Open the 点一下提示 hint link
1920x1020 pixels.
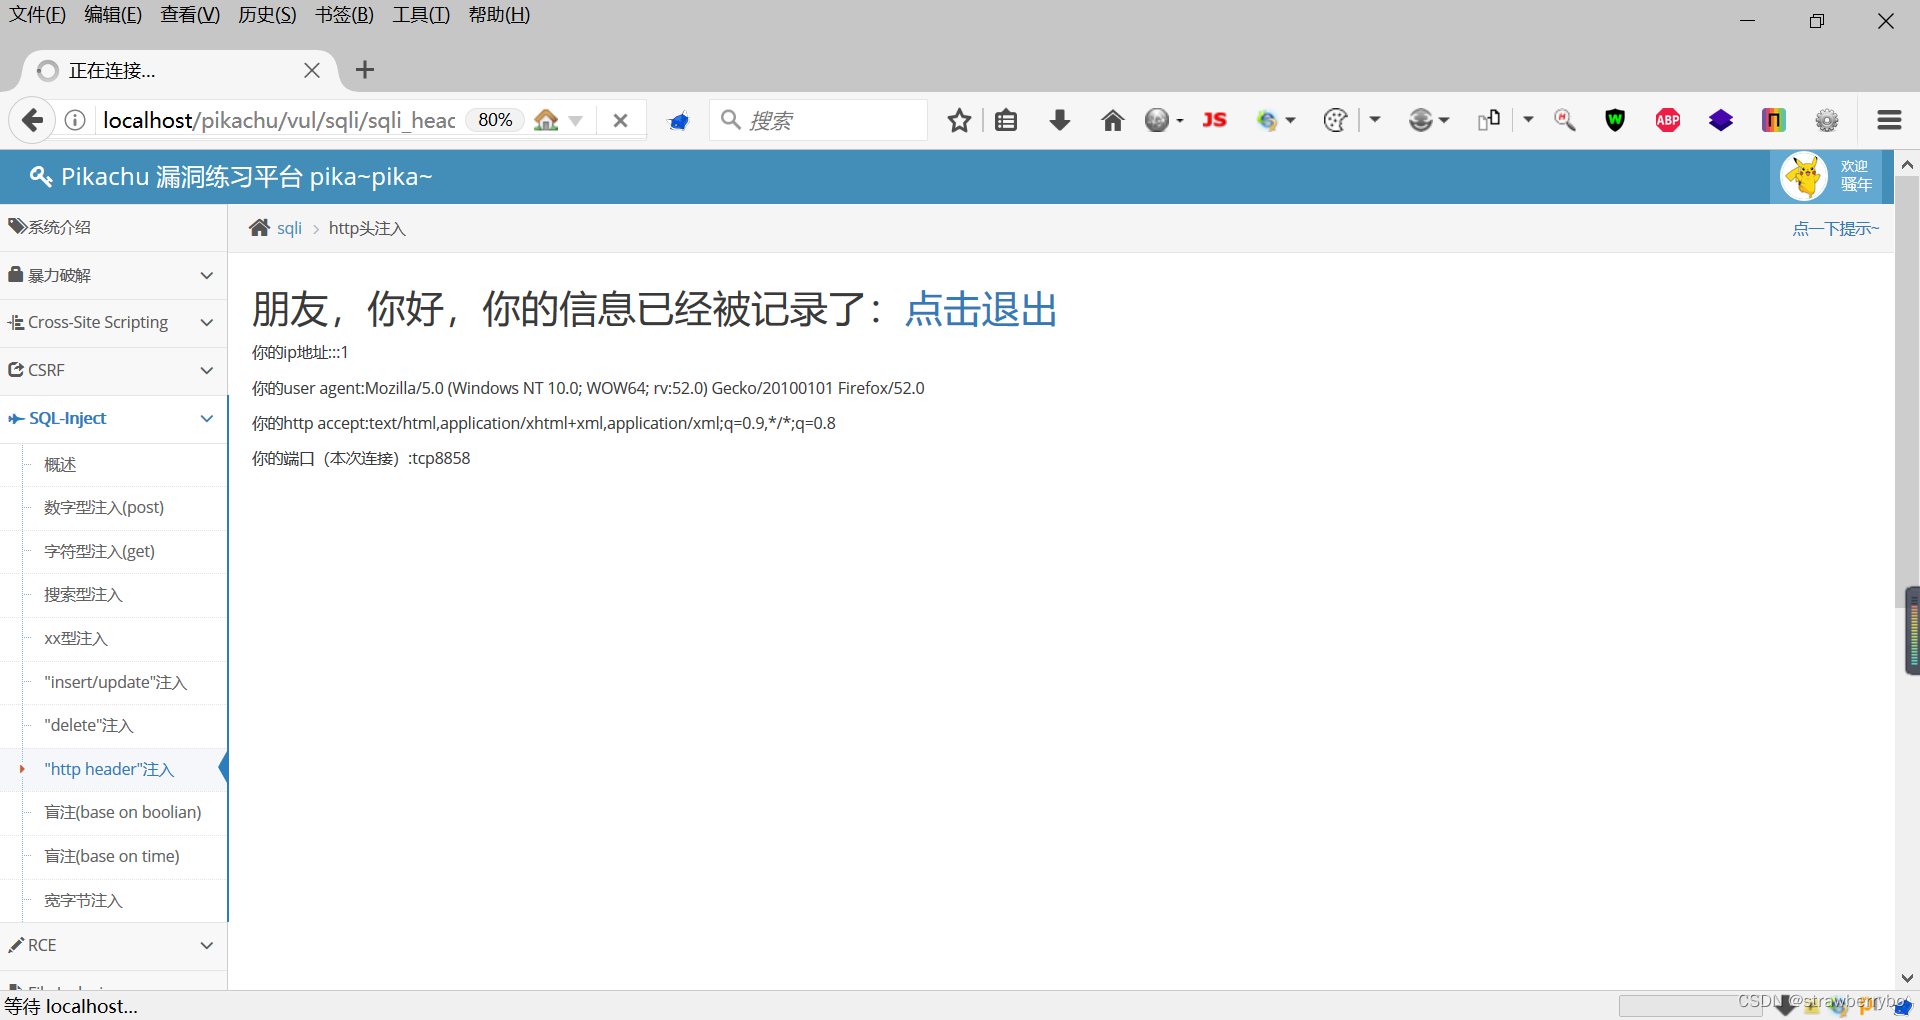click(x=1836, y=228)
